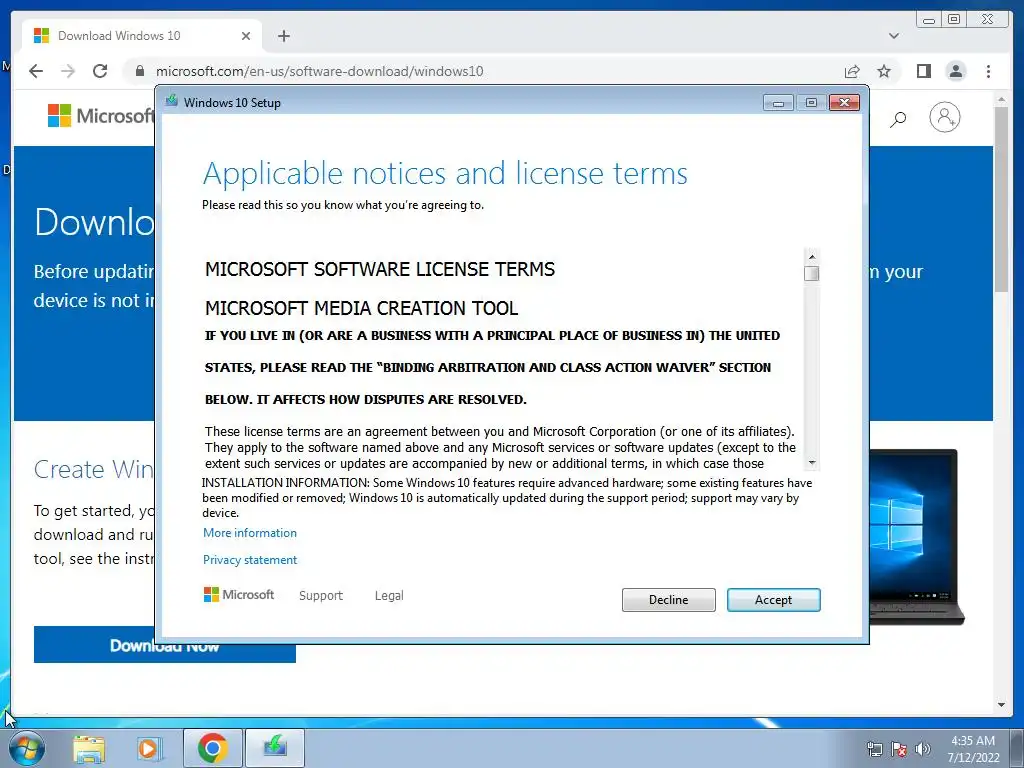Screen dimensions: 1024x768
Task: Click the search magnifier on Microsoft page
Action: pos(898,119)
